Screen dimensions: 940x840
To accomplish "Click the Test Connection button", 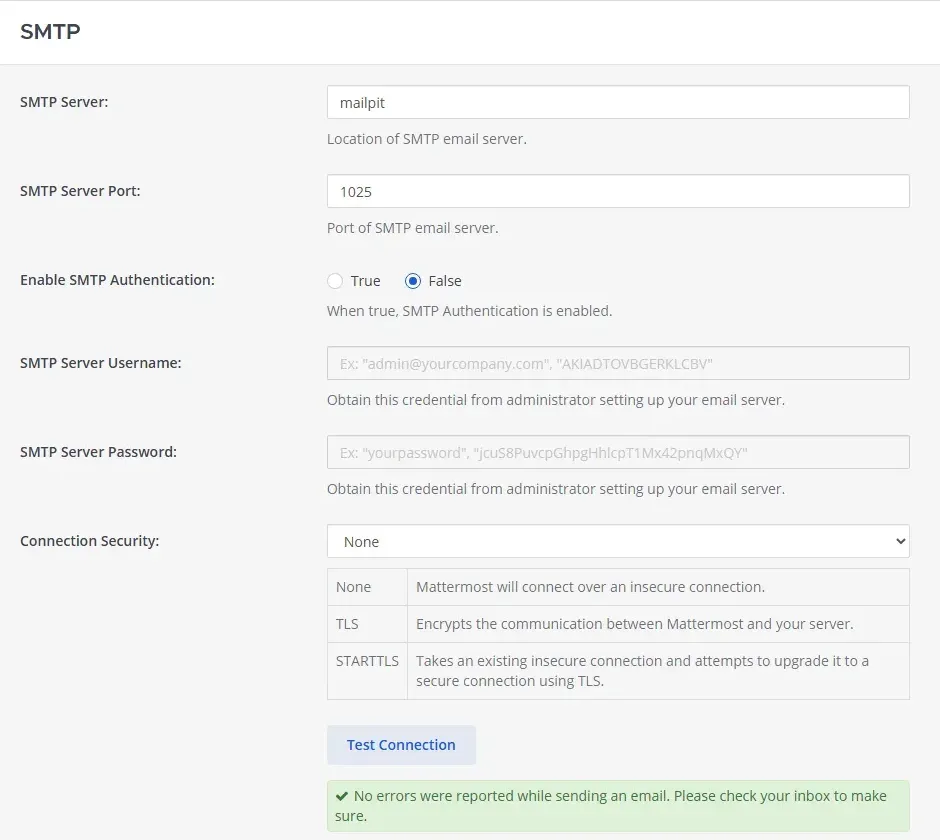I will coord(401,745).
